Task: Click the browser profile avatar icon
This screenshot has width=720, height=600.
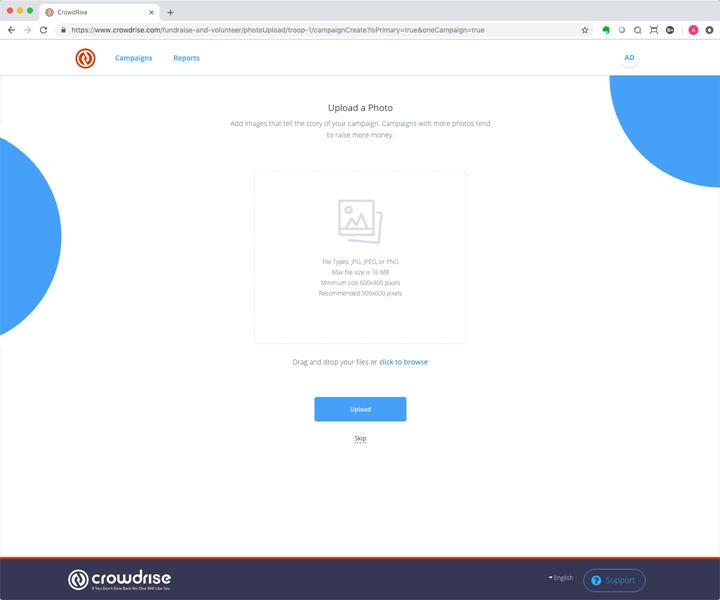Action: (693, 30)
